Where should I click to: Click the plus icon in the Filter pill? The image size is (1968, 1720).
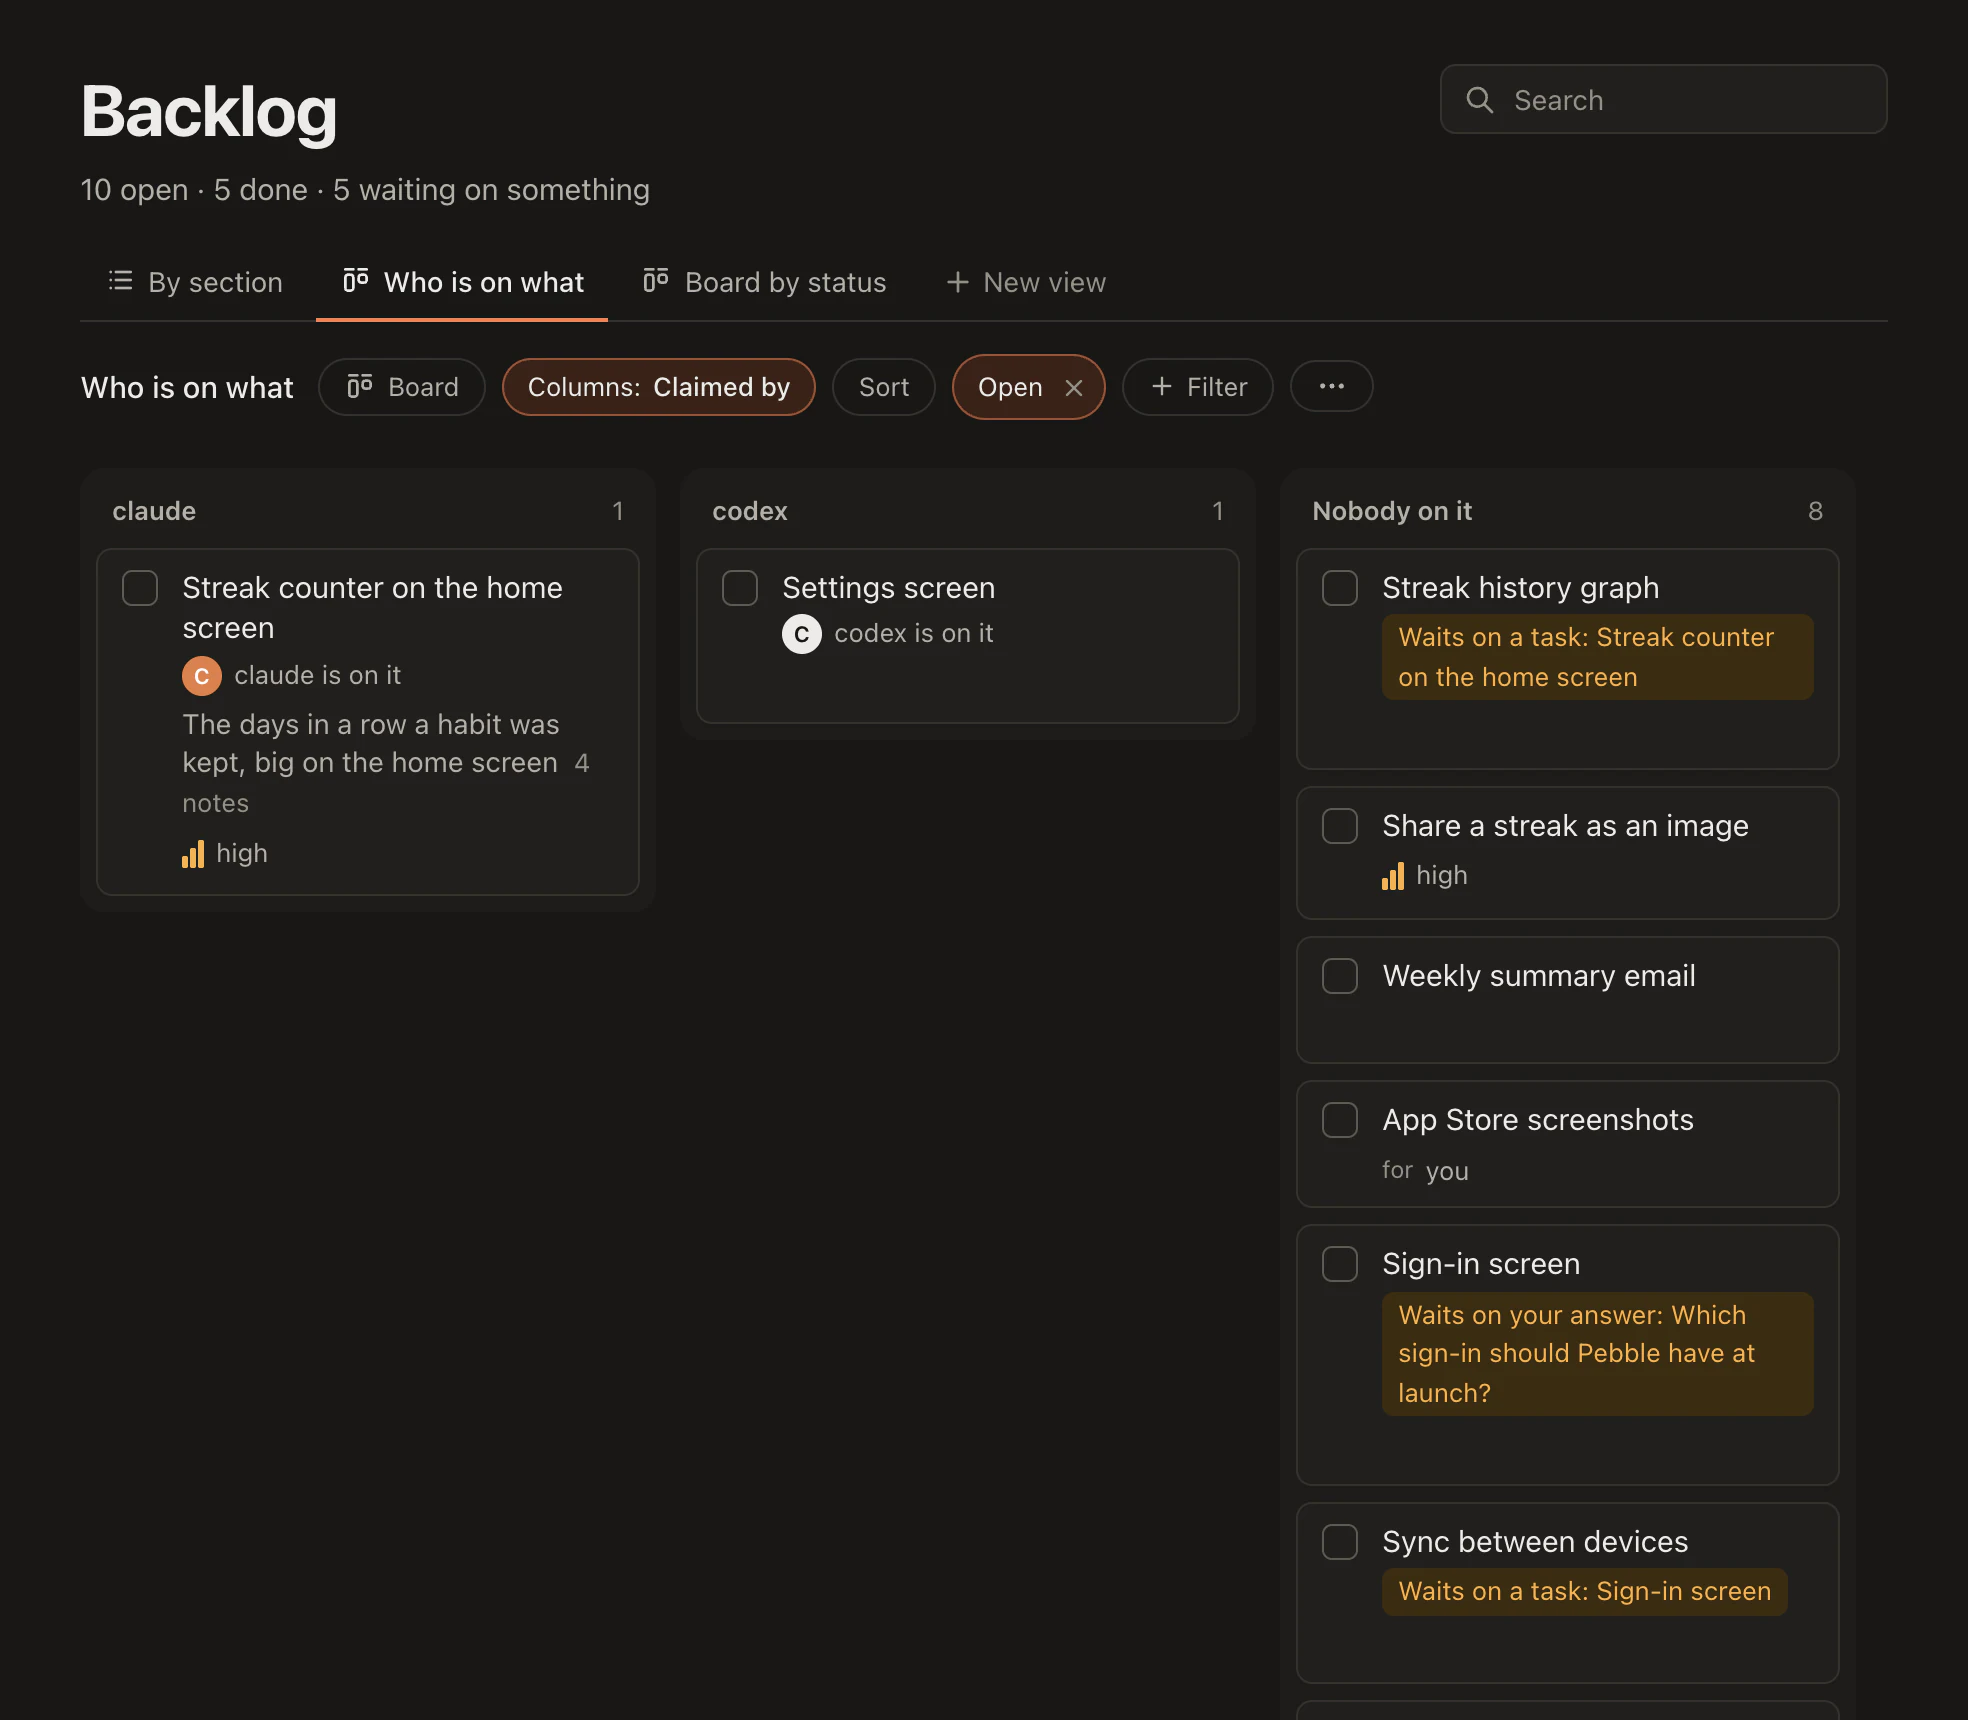(1162, 386)
